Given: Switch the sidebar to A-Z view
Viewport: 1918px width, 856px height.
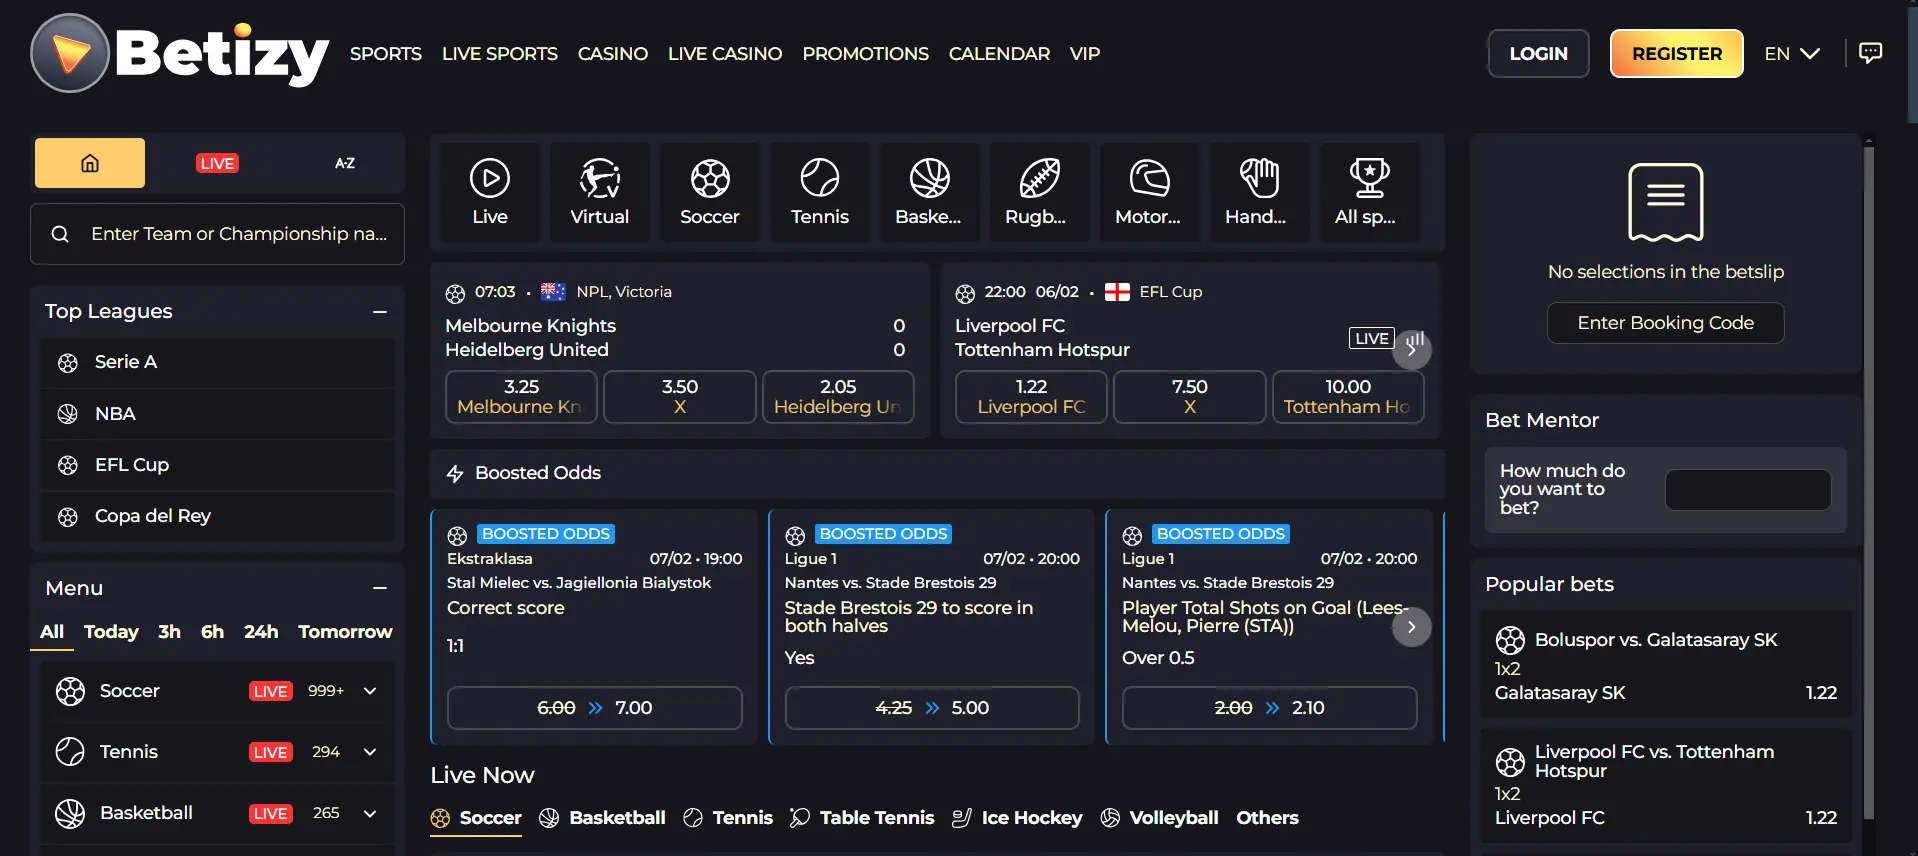Looking at the screenshot, I should [344, 163].
